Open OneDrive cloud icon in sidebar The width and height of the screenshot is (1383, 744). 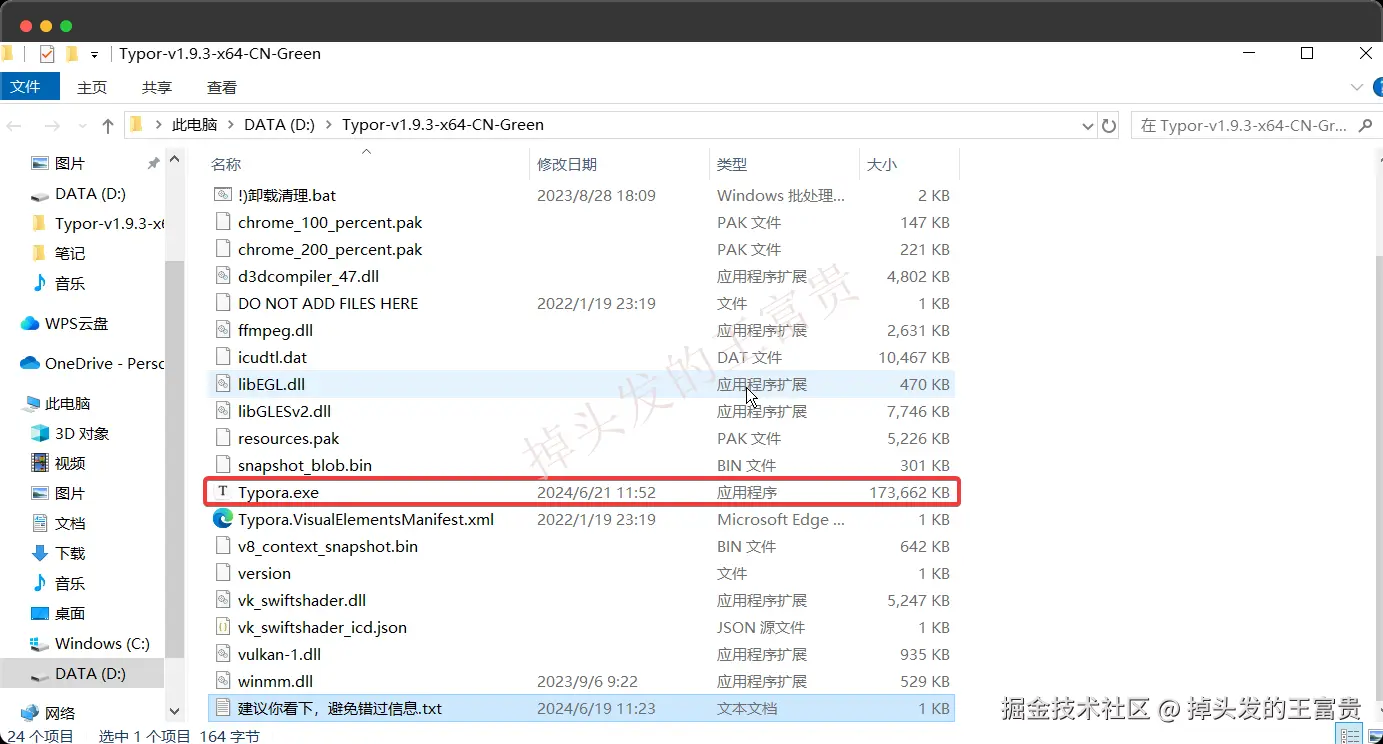click(x=30, y=363)
